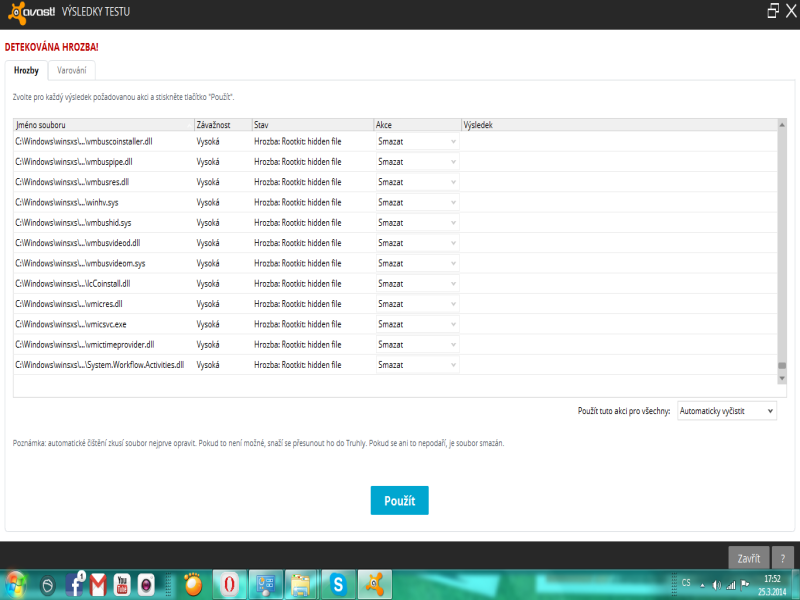Viewport: 800px width, 600px height.
Task: Click the Vysoká severity of vmbuspipe.dll
Action: 208,162
